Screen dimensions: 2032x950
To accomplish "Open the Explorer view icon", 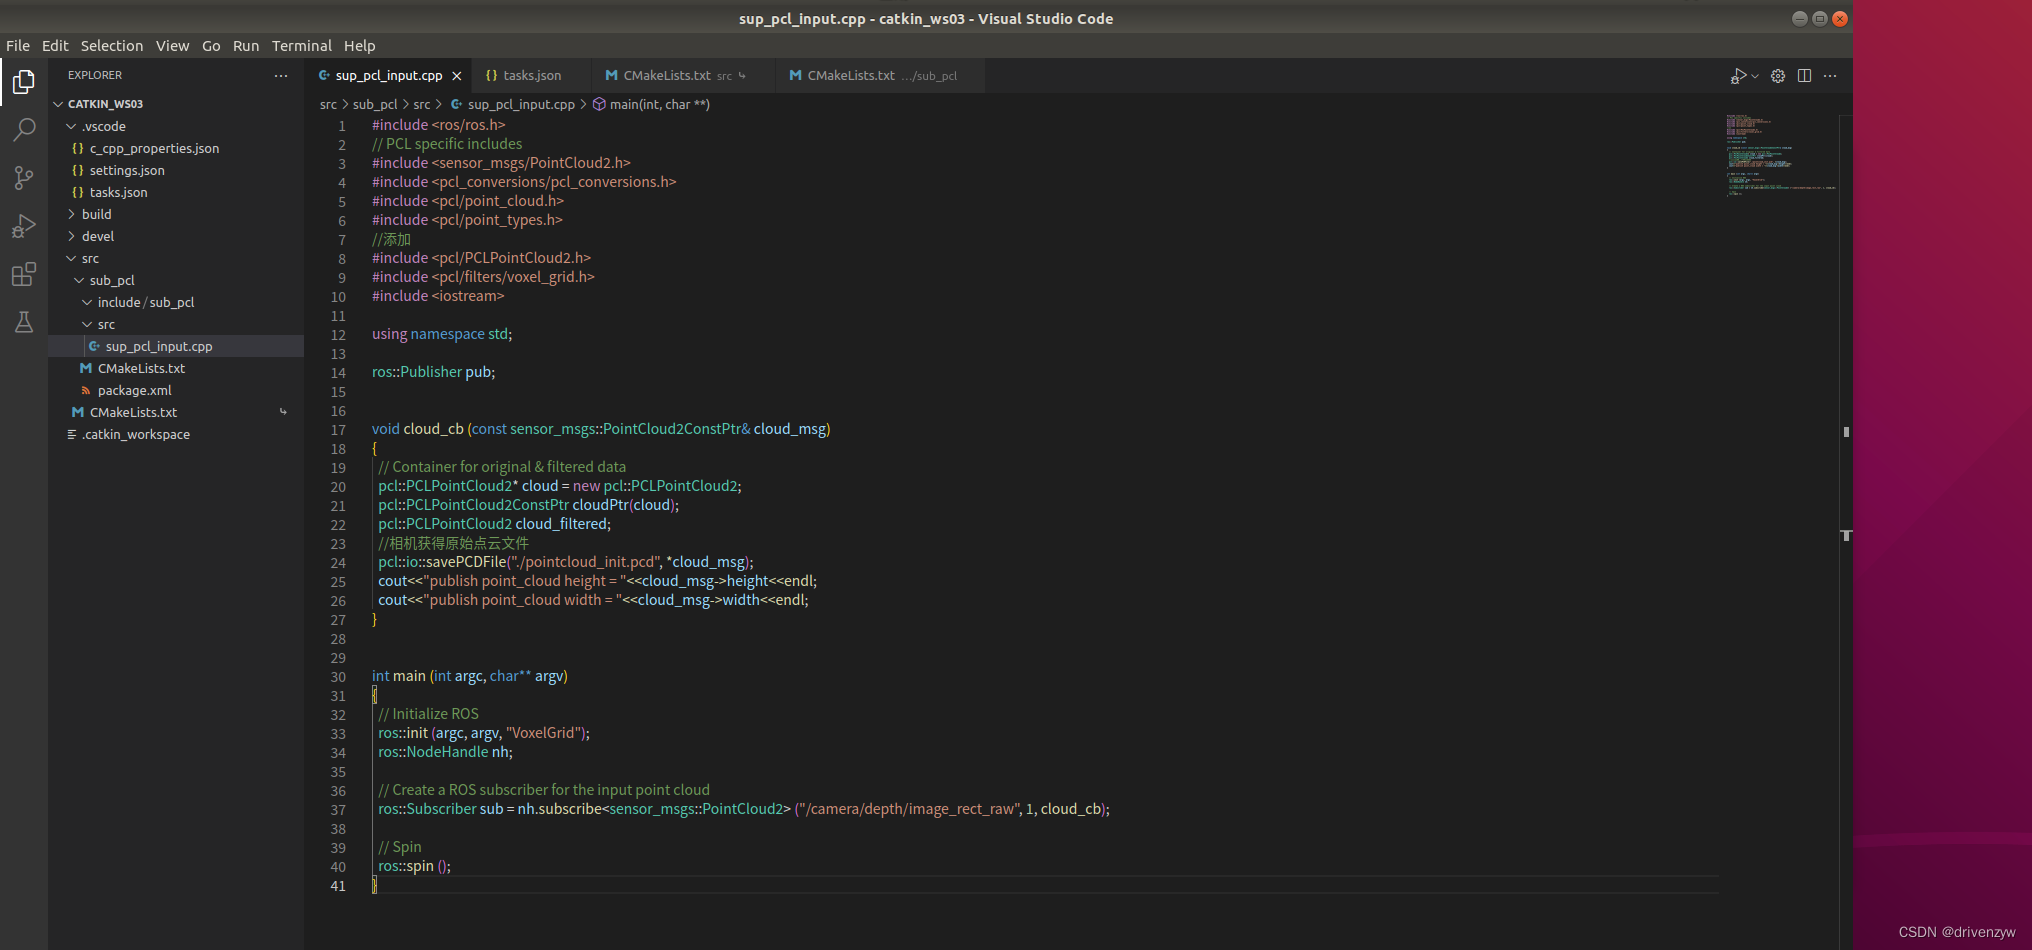I will tap(23, 82).
